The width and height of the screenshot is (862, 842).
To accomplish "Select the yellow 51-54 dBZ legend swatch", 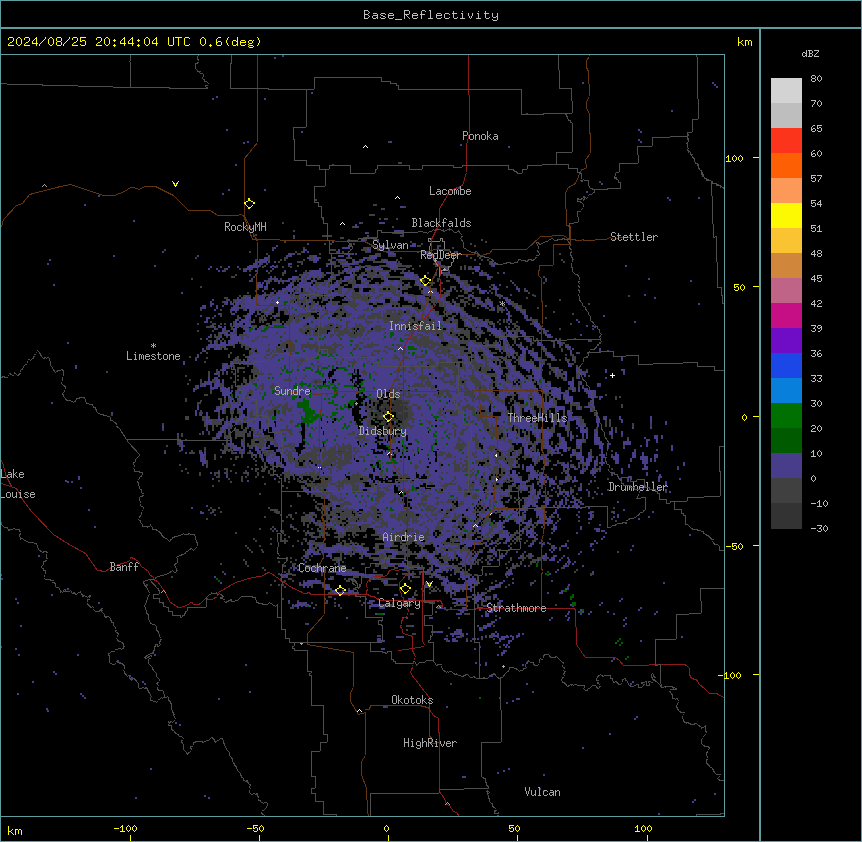I will point(786,215).
